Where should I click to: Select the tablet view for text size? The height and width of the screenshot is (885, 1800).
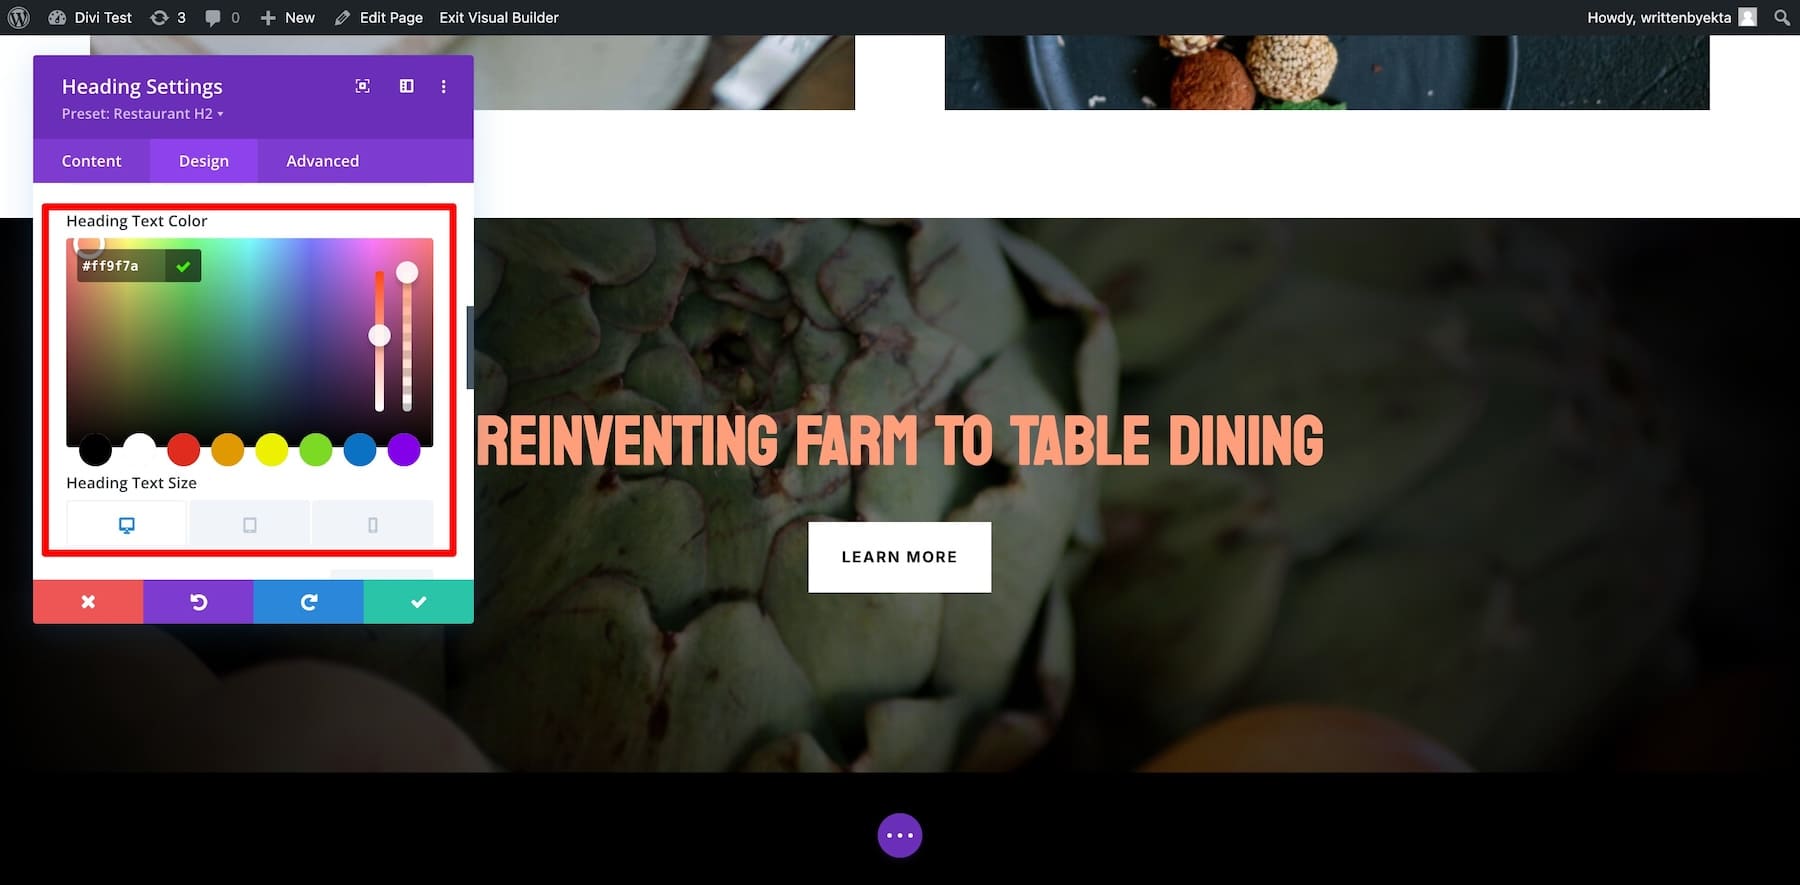point(250,525)
